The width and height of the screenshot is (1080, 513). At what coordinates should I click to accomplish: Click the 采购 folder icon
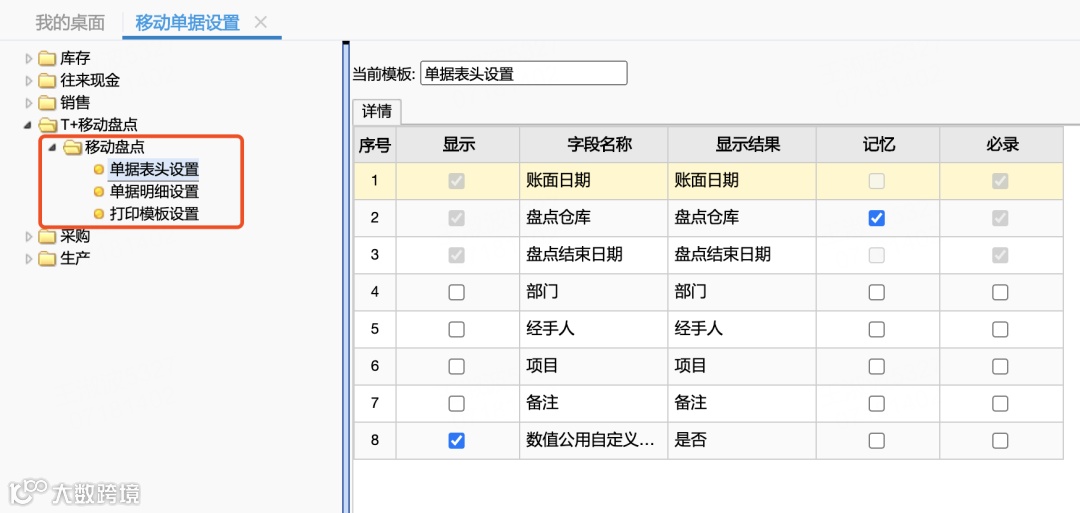coord(47,237)
